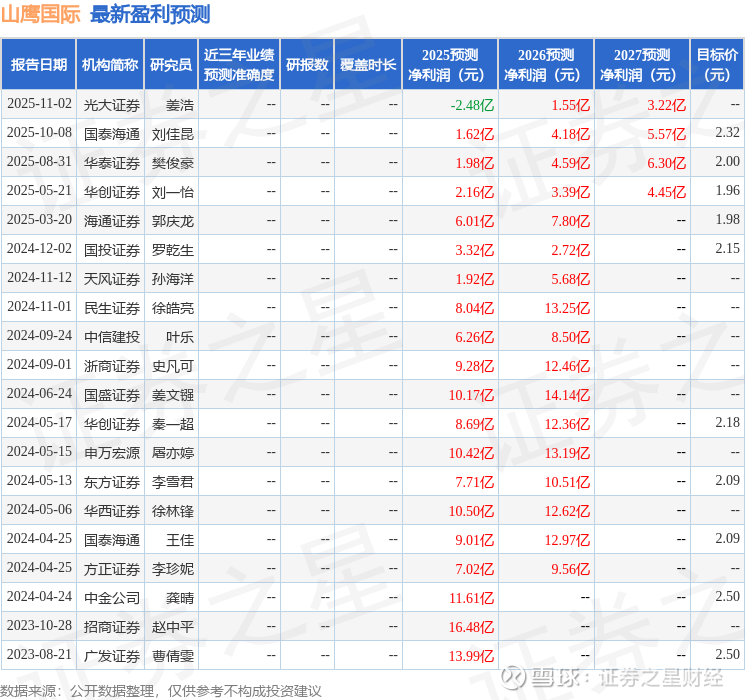Click the date 2025-11-02
This screenshot has height=700, width=745.
tap(39, 104)
